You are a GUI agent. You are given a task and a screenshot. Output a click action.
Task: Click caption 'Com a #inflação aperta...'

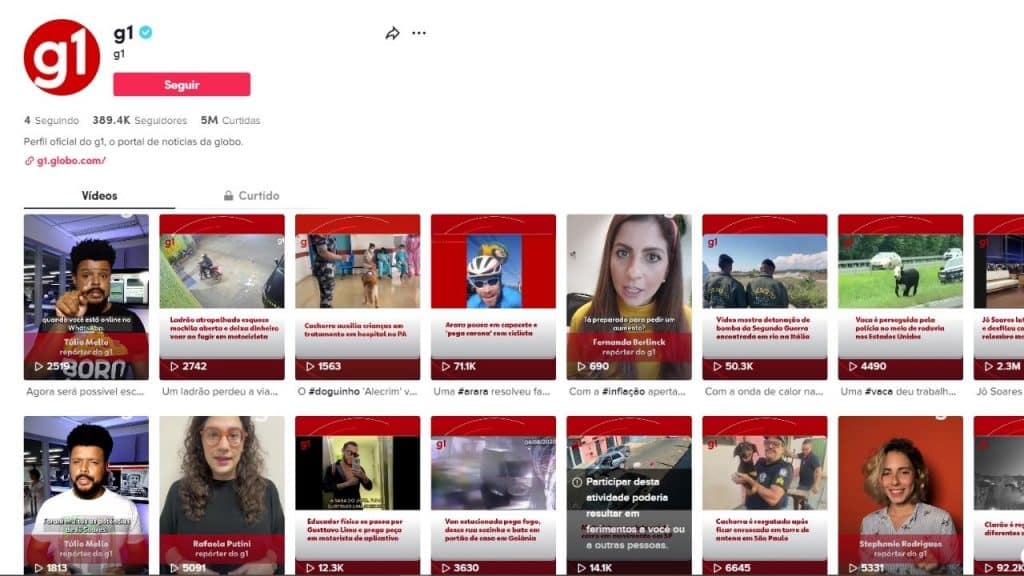tap(627, 392)
